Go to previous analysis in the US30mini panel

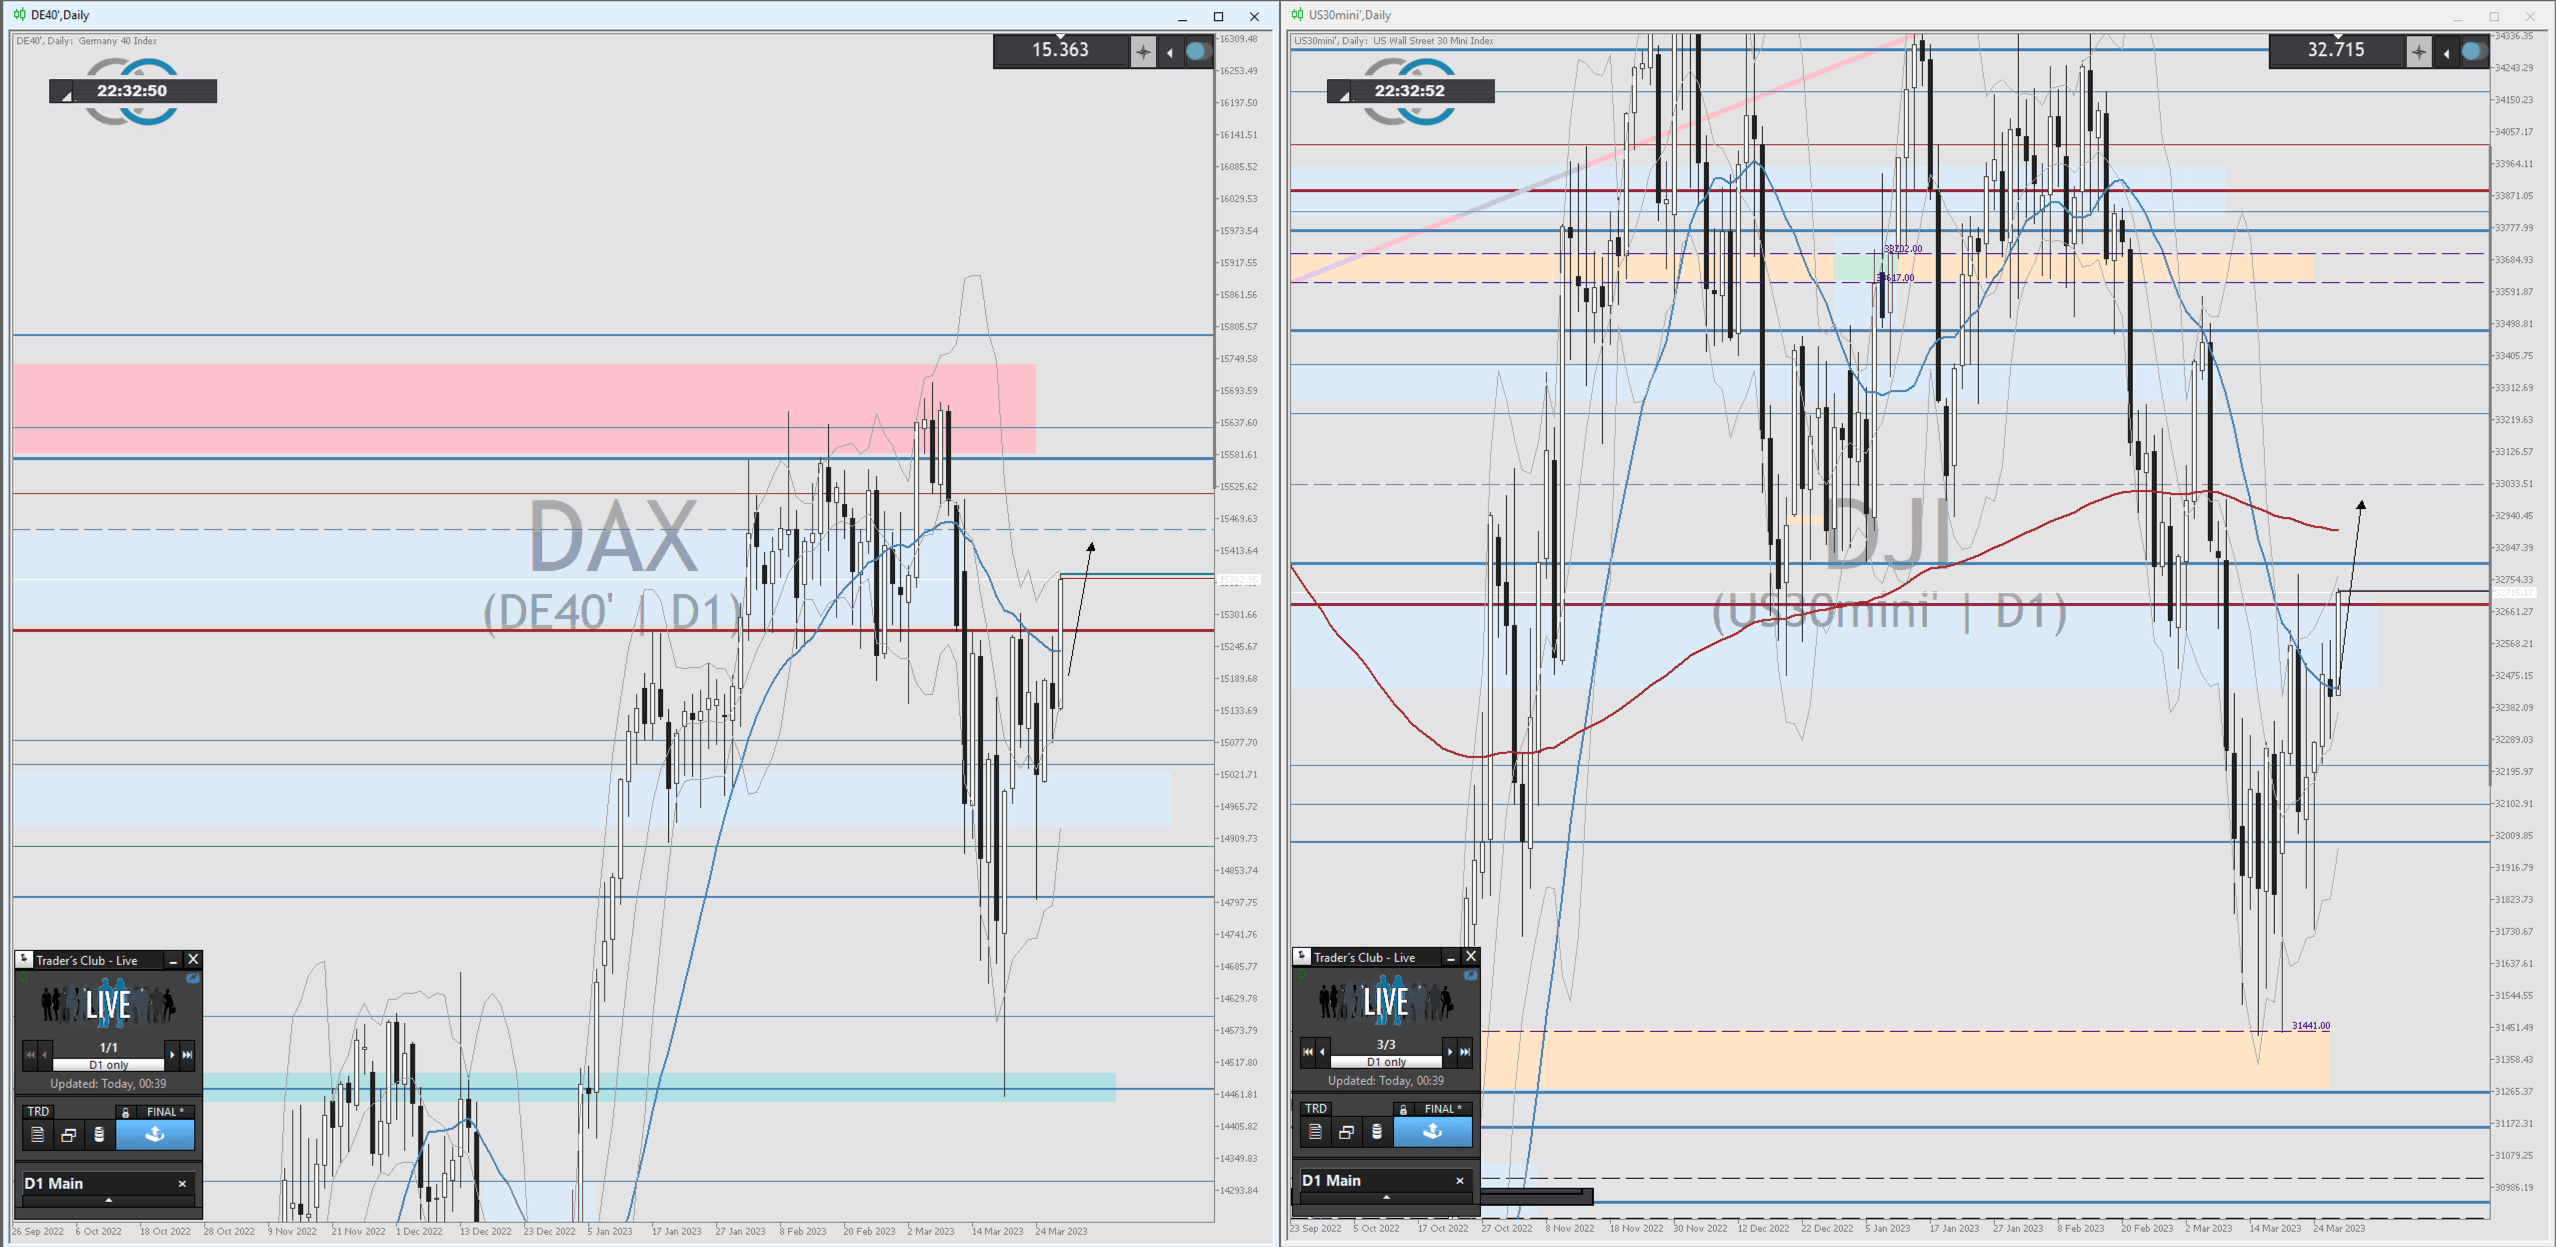point(1322,1051)
